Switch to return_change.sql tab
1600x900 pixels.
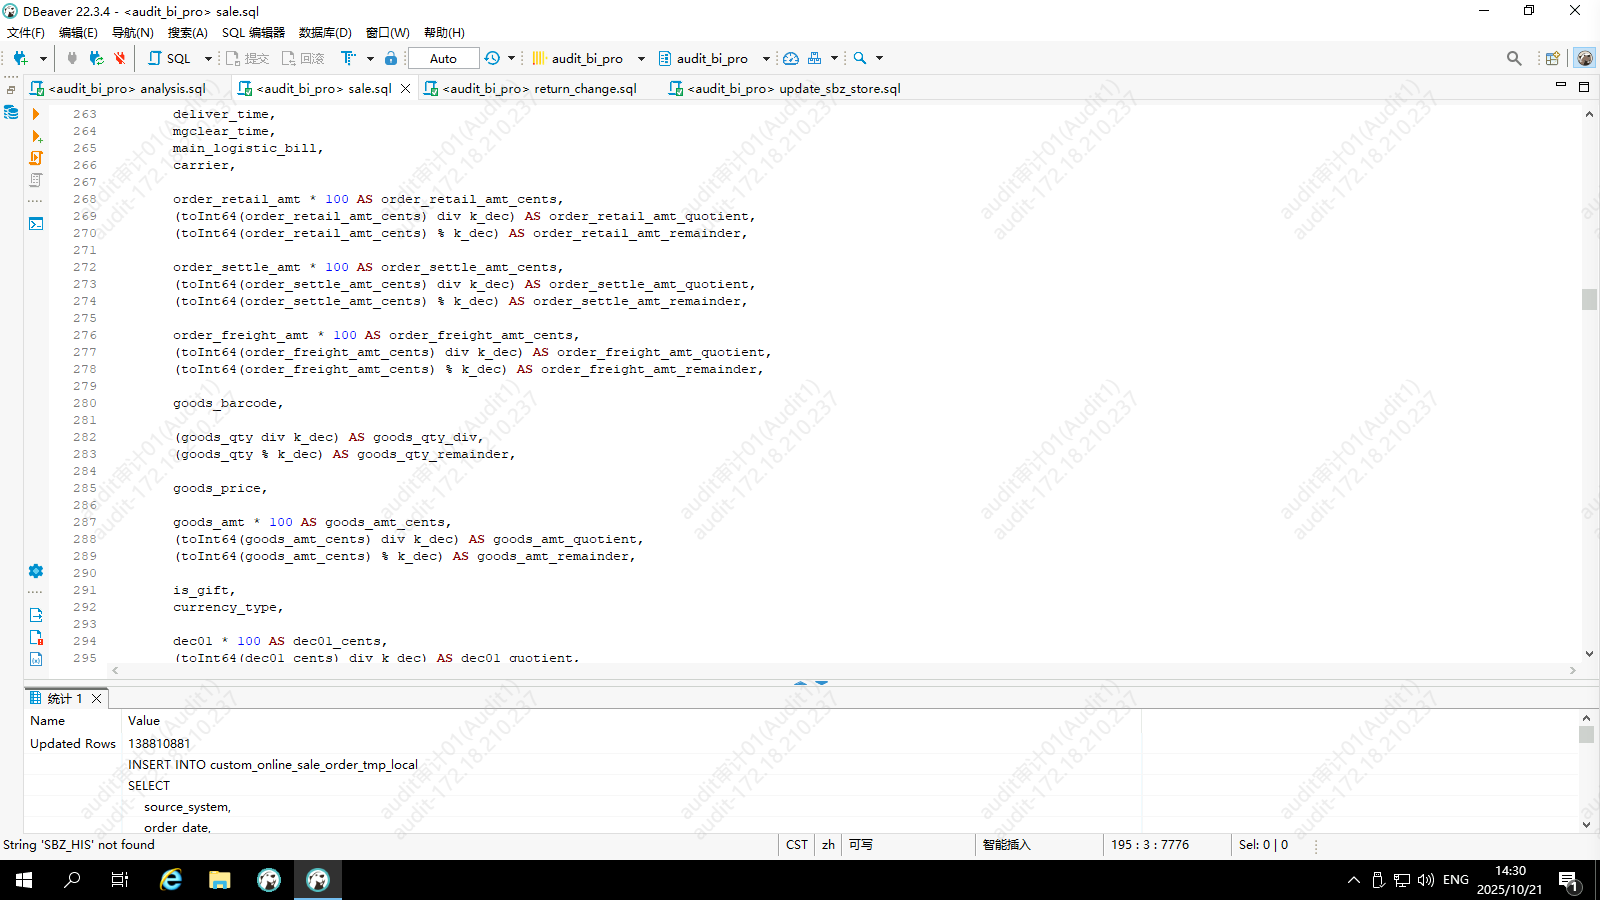click(x=539, y=88)
